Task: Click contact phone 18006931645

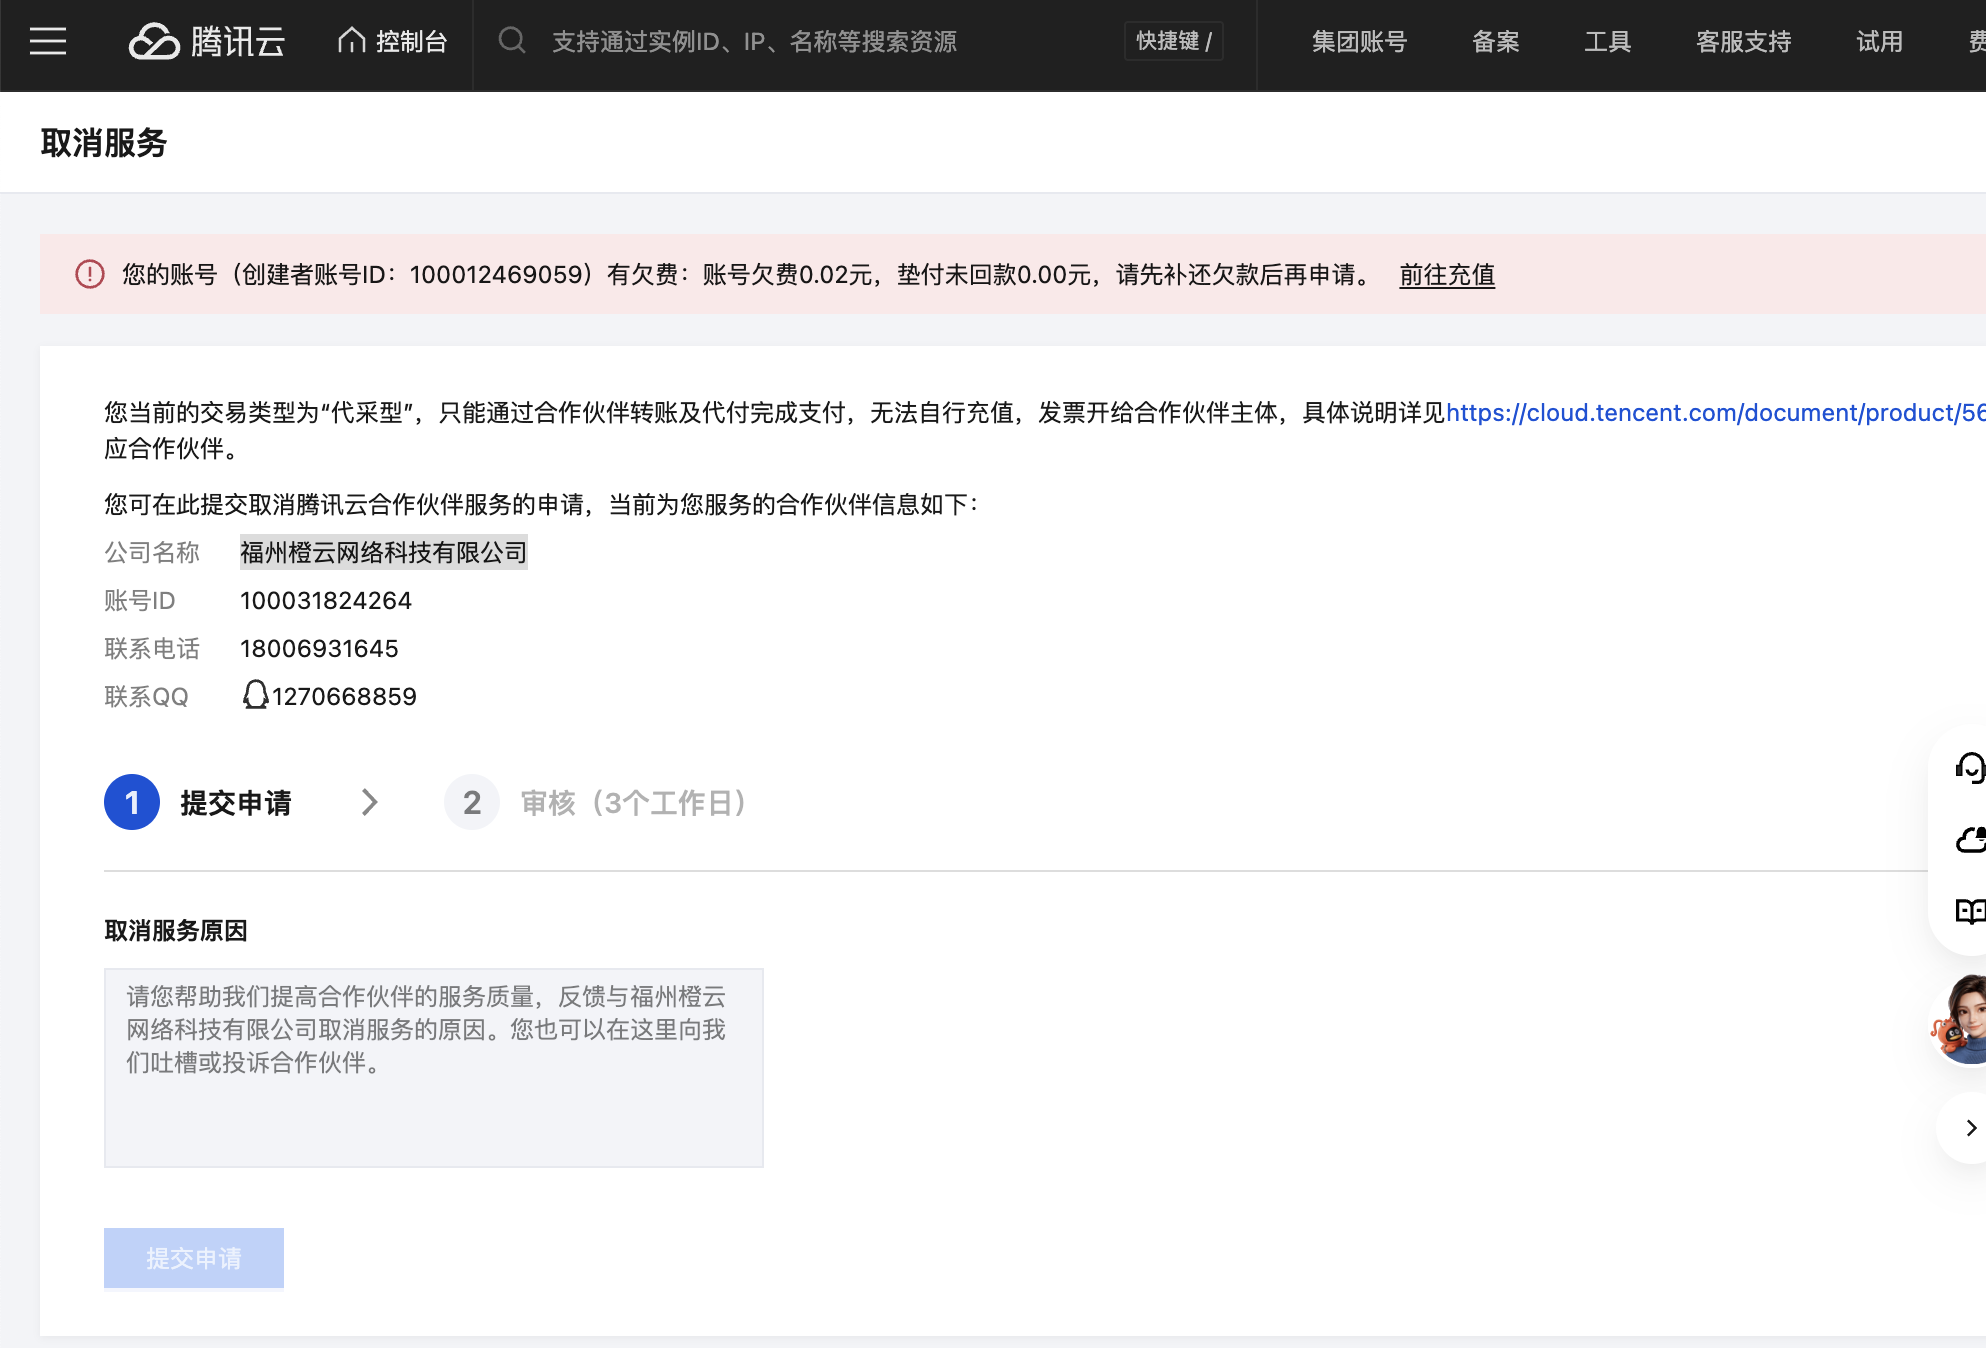Action: (x=319, y=648)
